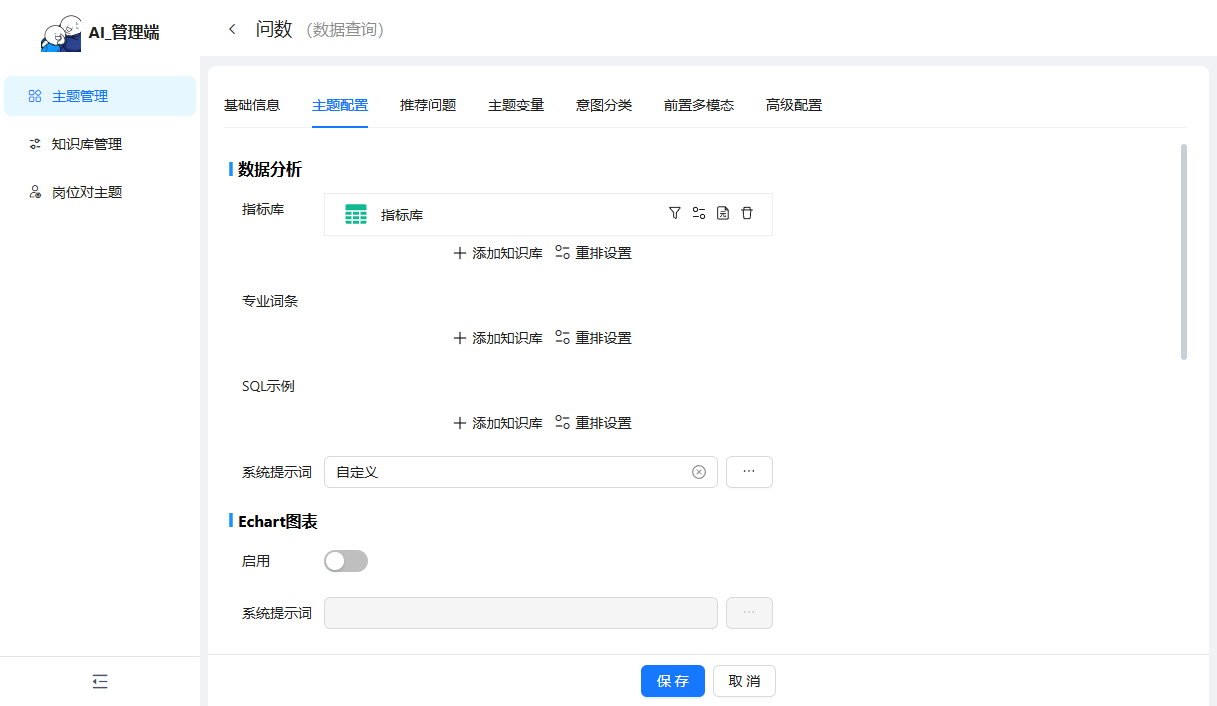Go back using the arrow next to 问数
This screenshot has width=1217, height=706.
coord(233,30)
